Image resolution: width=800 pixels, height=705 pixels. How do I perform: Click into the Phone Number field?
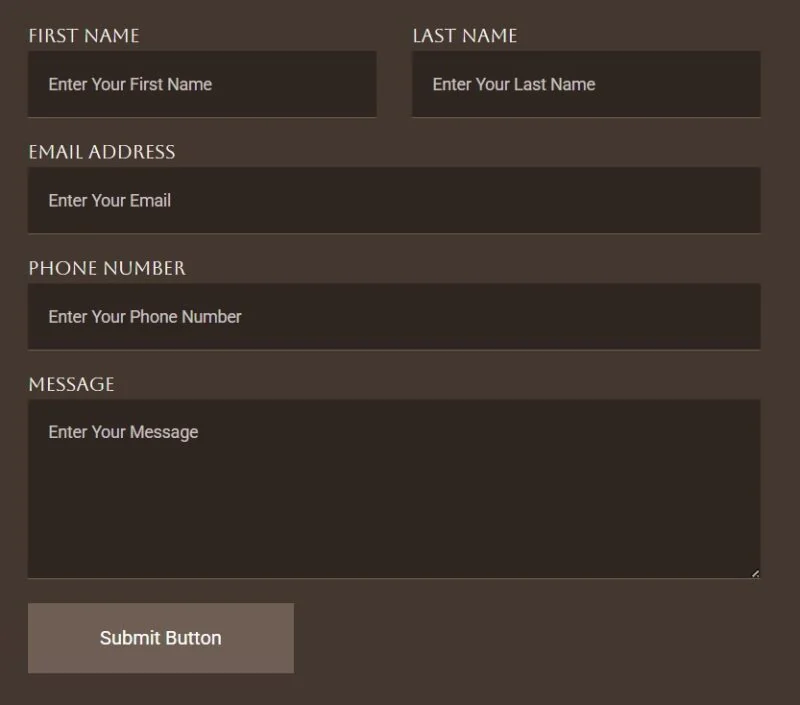click(394, 317)
